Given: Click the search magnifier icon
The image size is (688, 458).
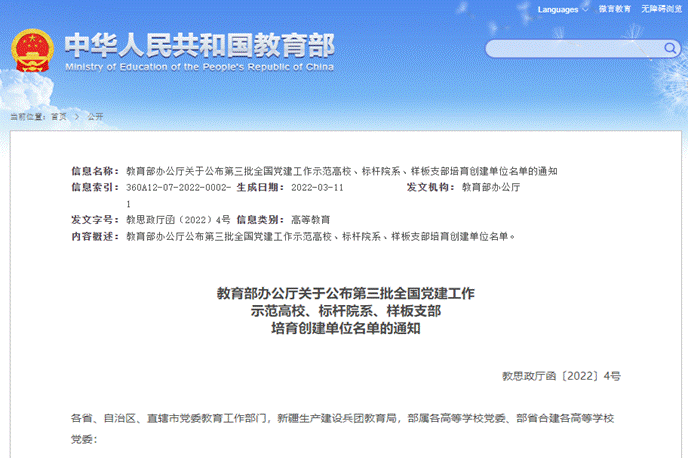Looking at the screenshot, I should coord(670,49).
